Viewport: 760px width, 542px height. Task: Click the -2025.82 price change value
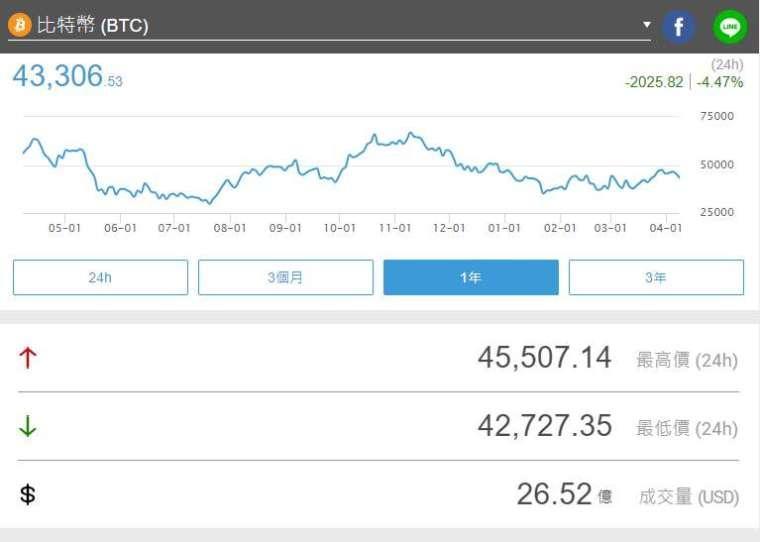tap(654, 82)
